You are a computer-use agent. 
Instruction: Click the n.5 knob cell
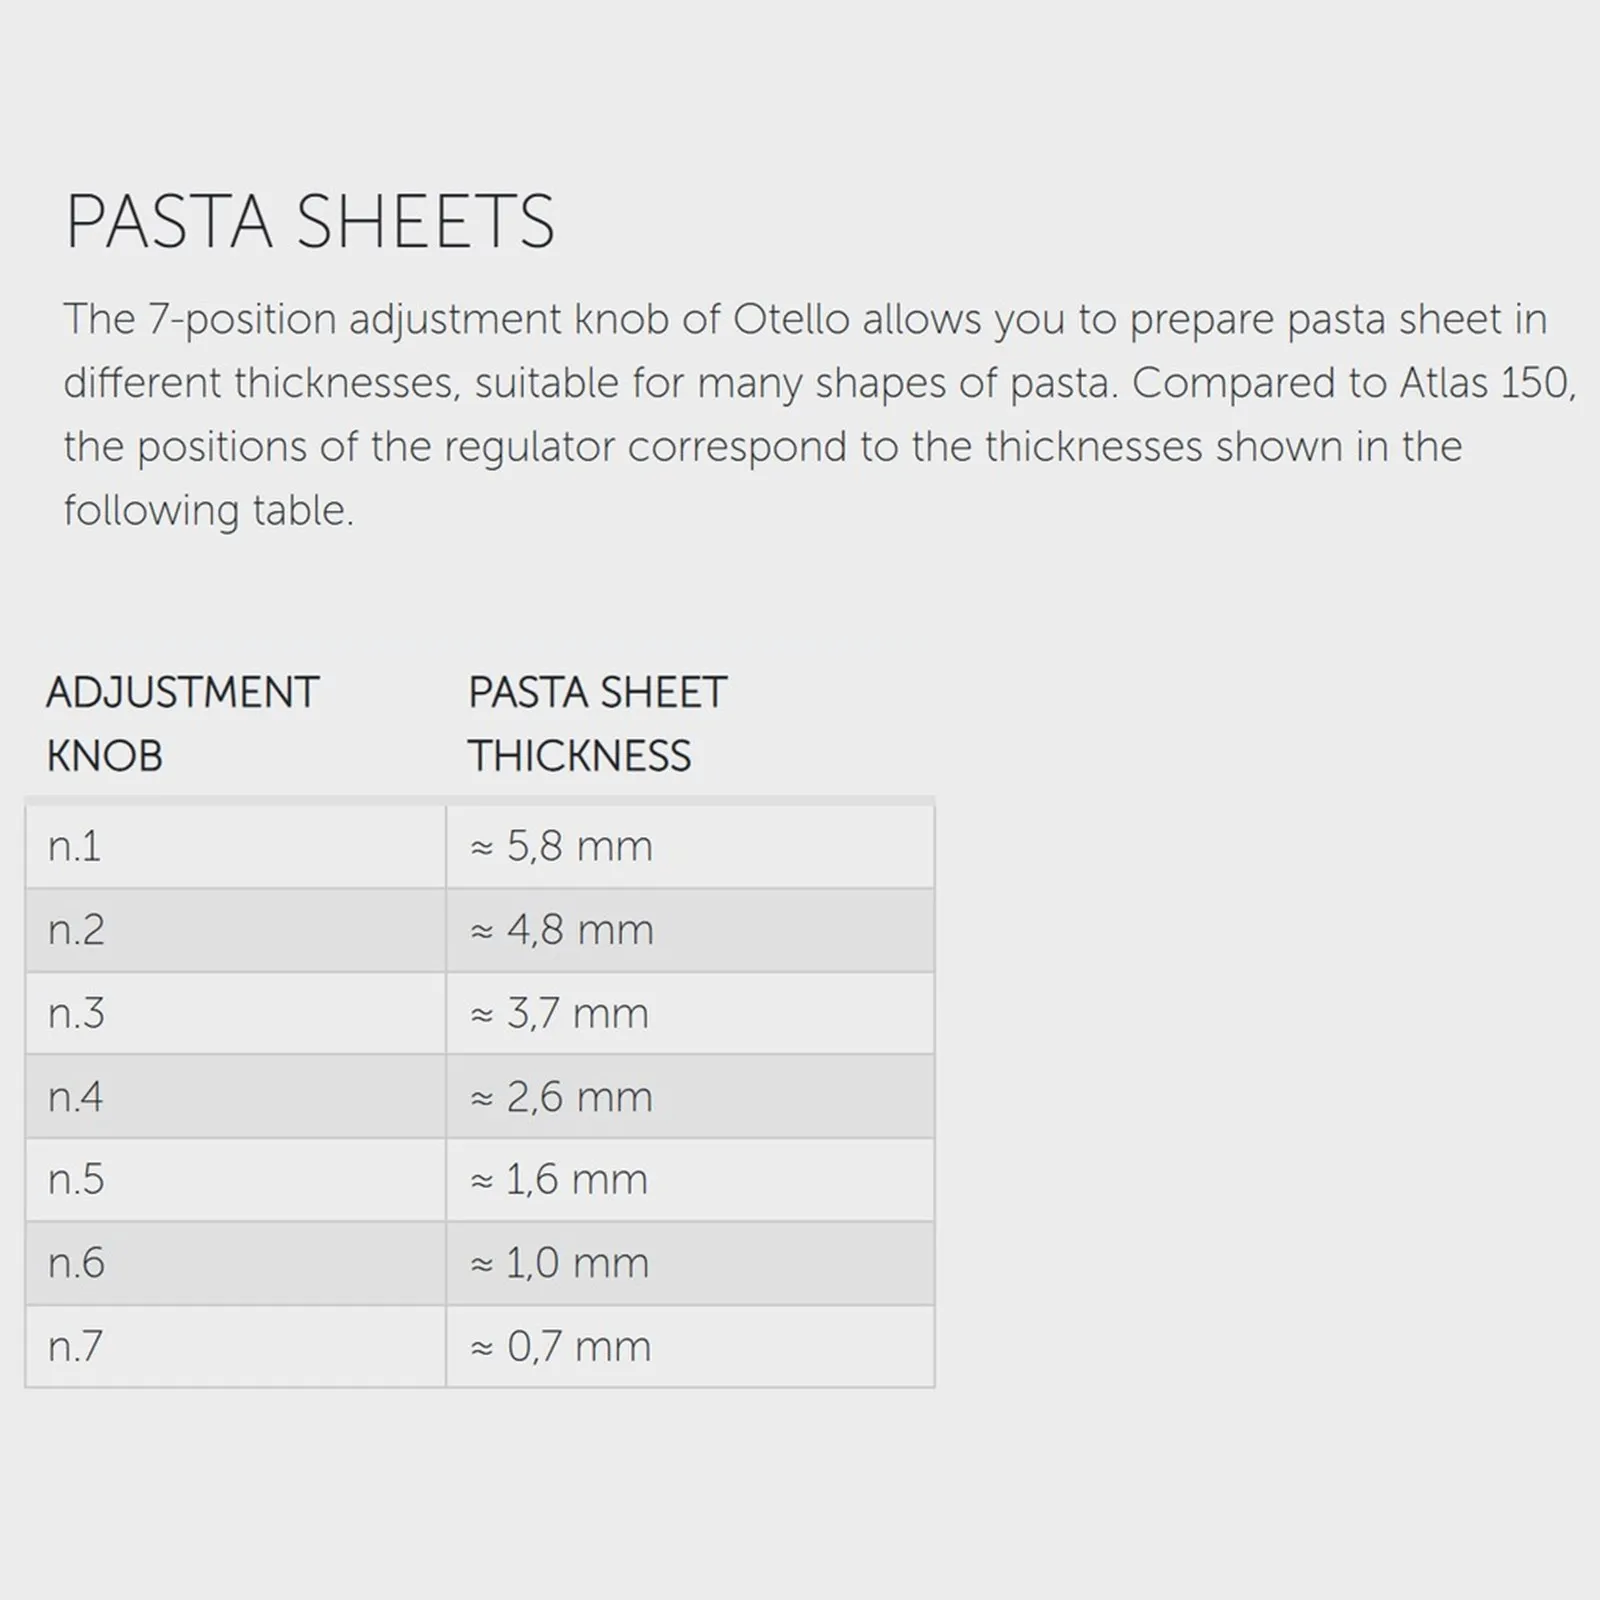[x=236, y=1180]
